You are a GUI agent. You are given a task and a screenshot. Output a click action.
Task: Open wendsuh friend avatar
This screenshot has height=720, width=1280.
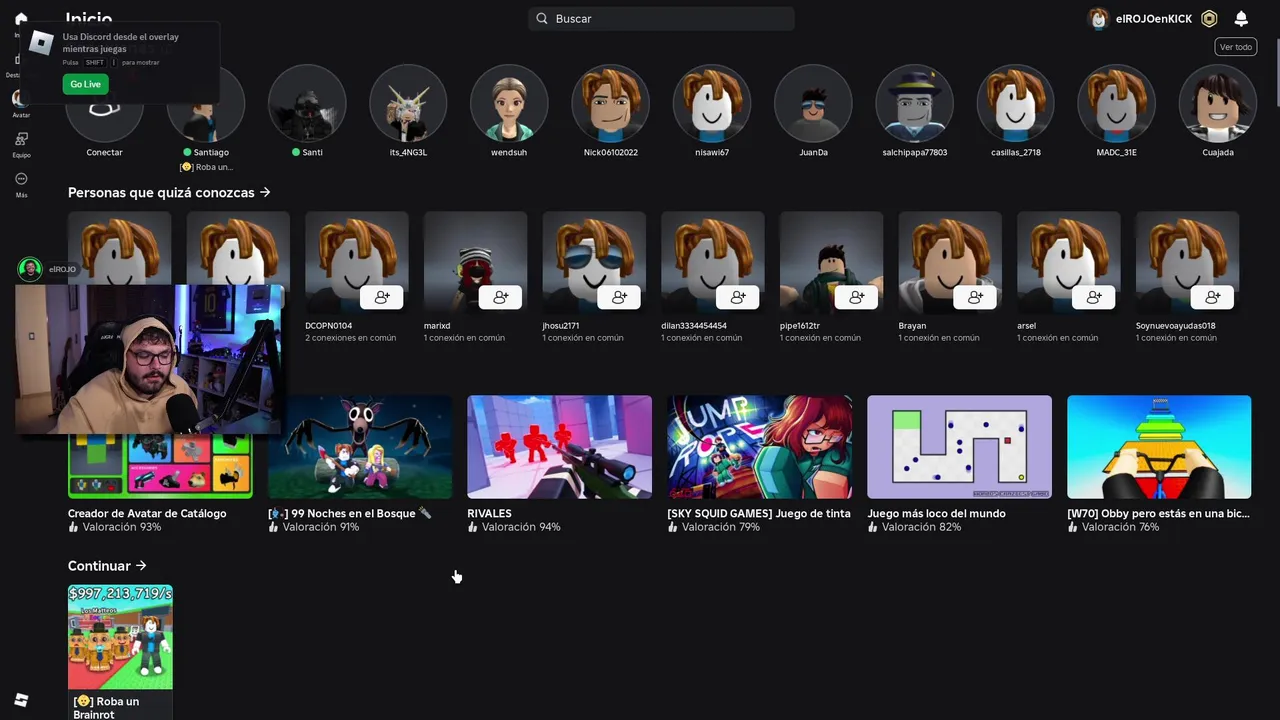point(509,103)
